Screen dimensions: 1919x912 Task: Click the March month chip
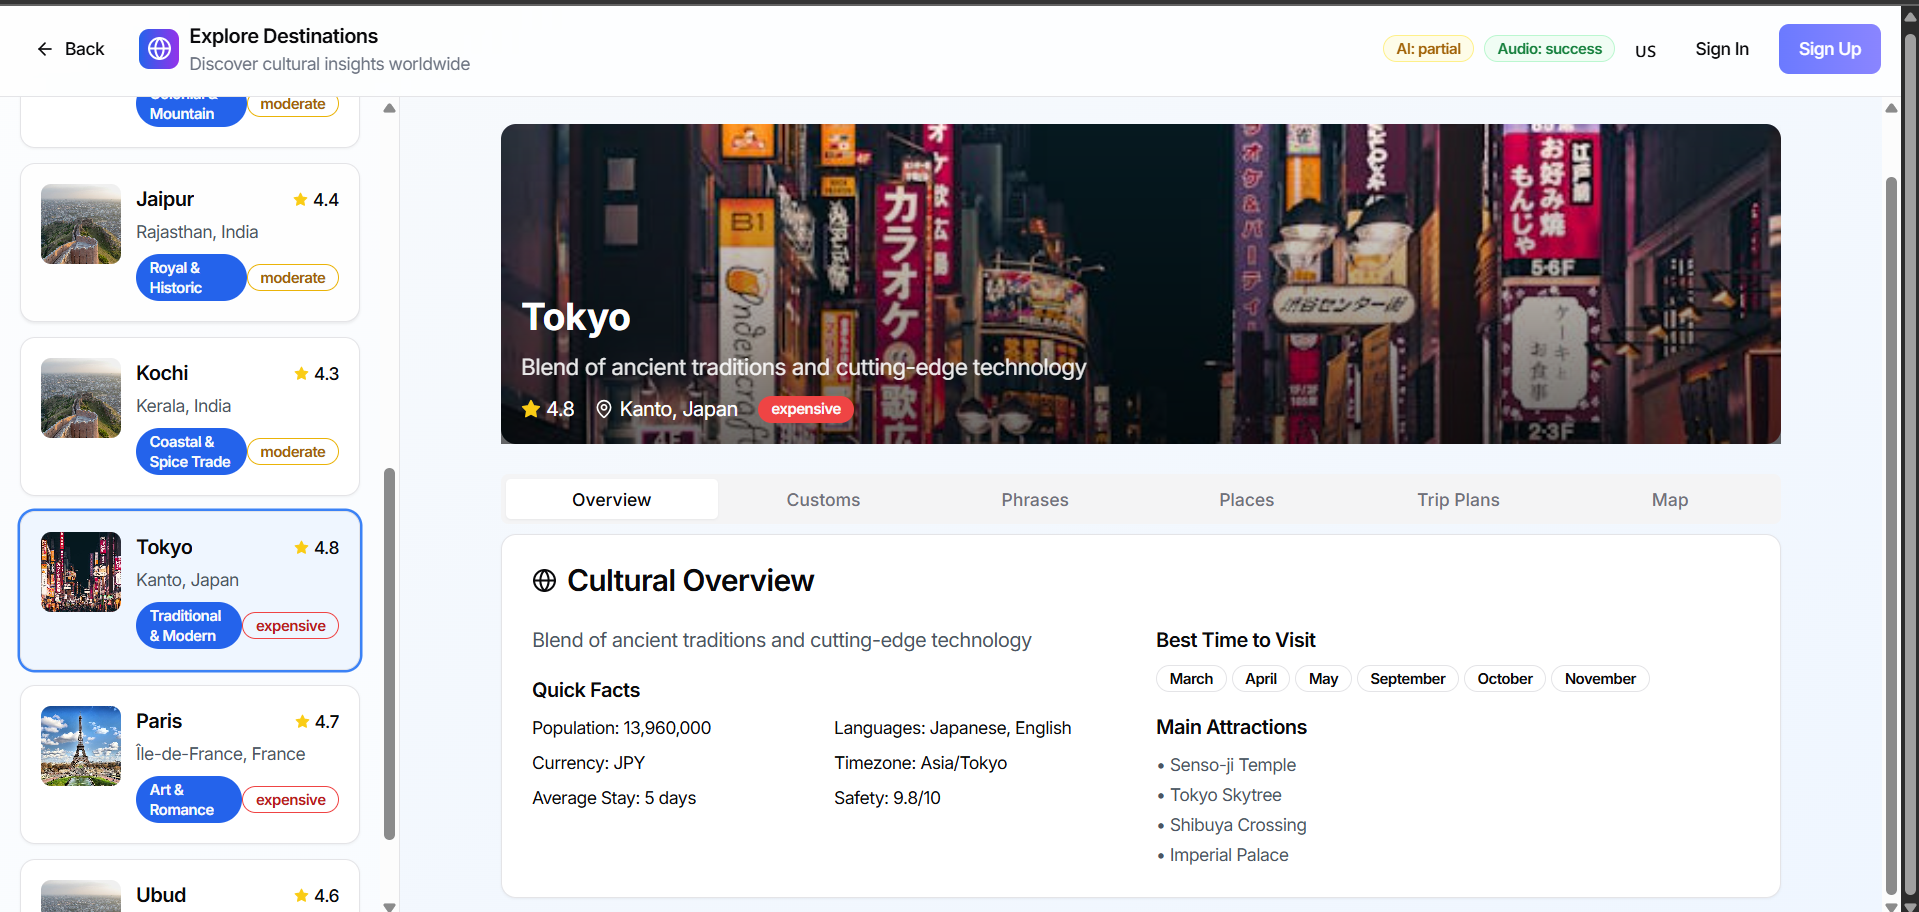click(x=1191, y=679)
